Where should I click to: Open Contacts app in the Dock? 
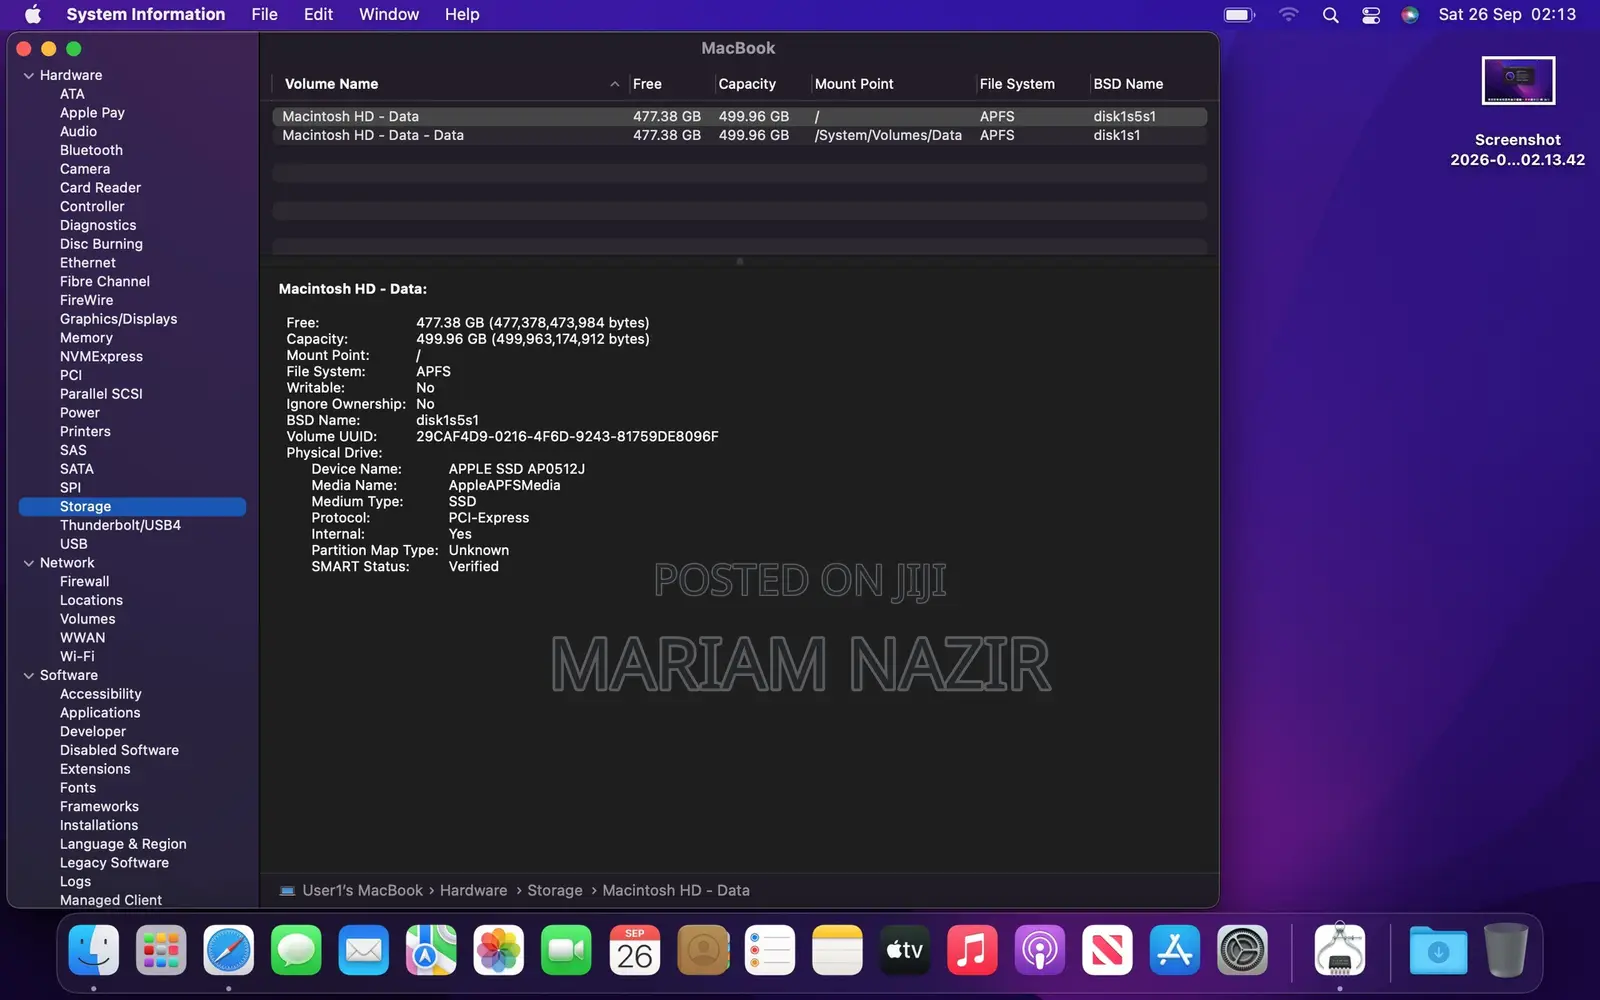[x=703, y=949]
